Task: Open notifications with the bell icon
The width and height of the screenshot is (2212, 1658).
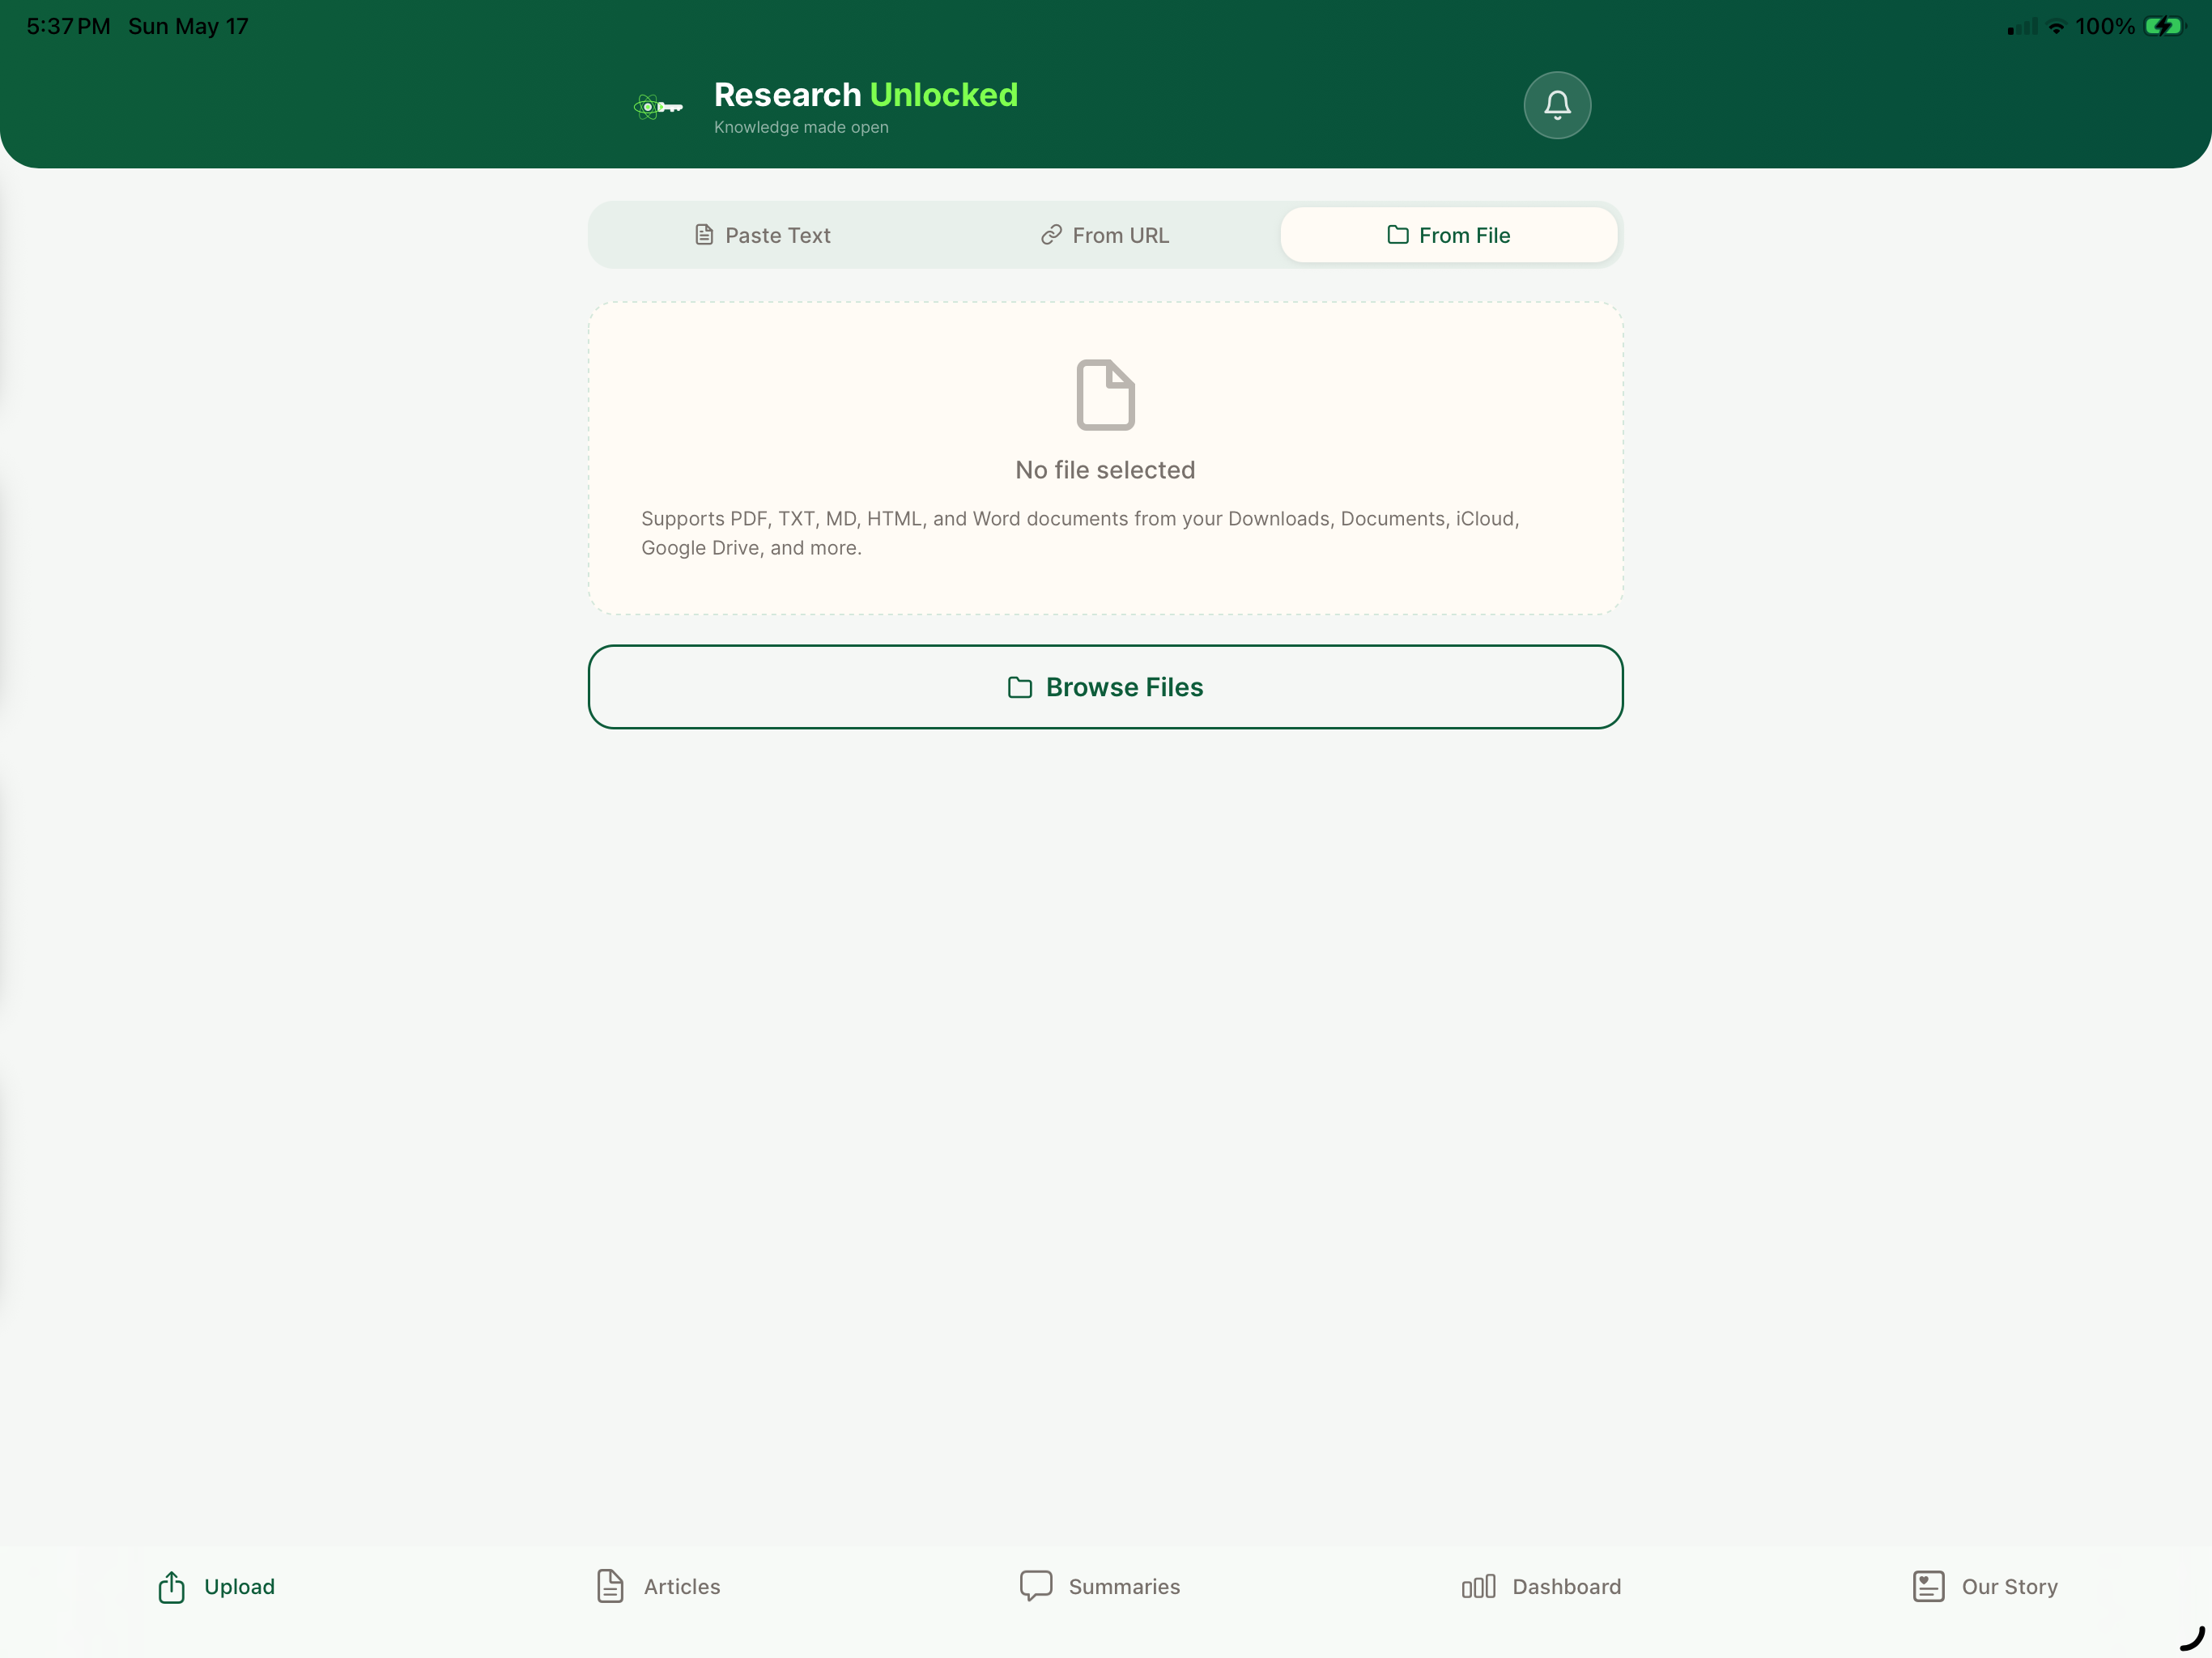Action: [x=1557, y=105]
